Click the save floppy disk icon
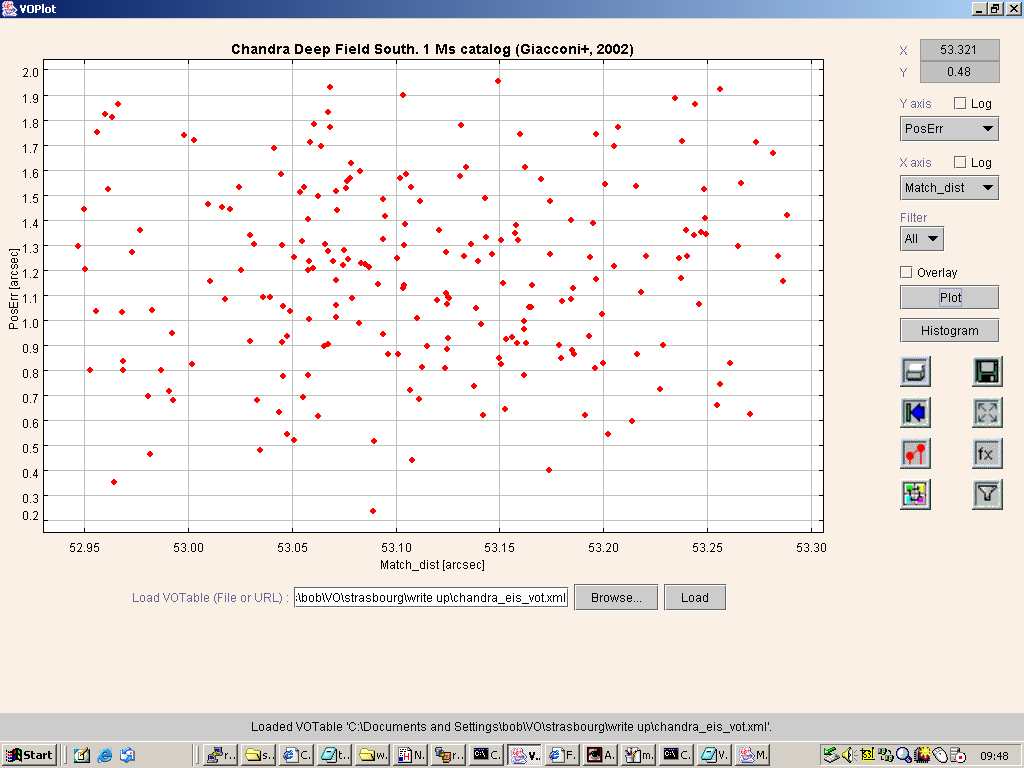The height and width of the screenshot is (768, 1024). tap(987, 372)
